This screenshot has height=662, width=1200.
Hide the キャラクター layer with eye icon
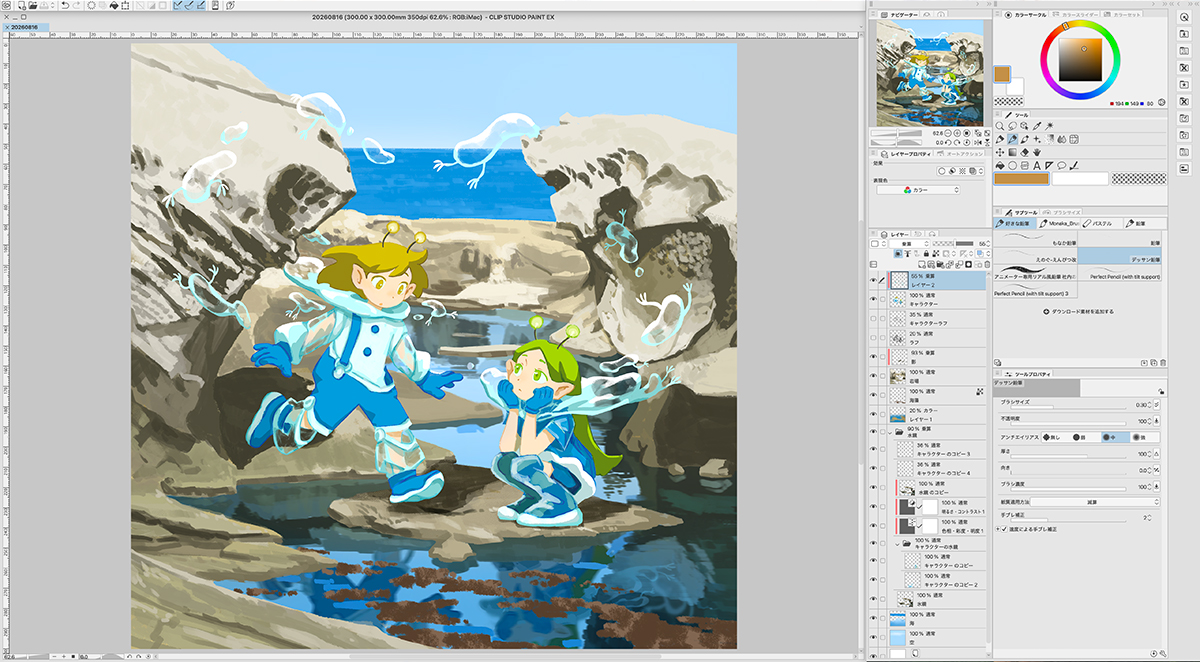(x=873, y=299)
